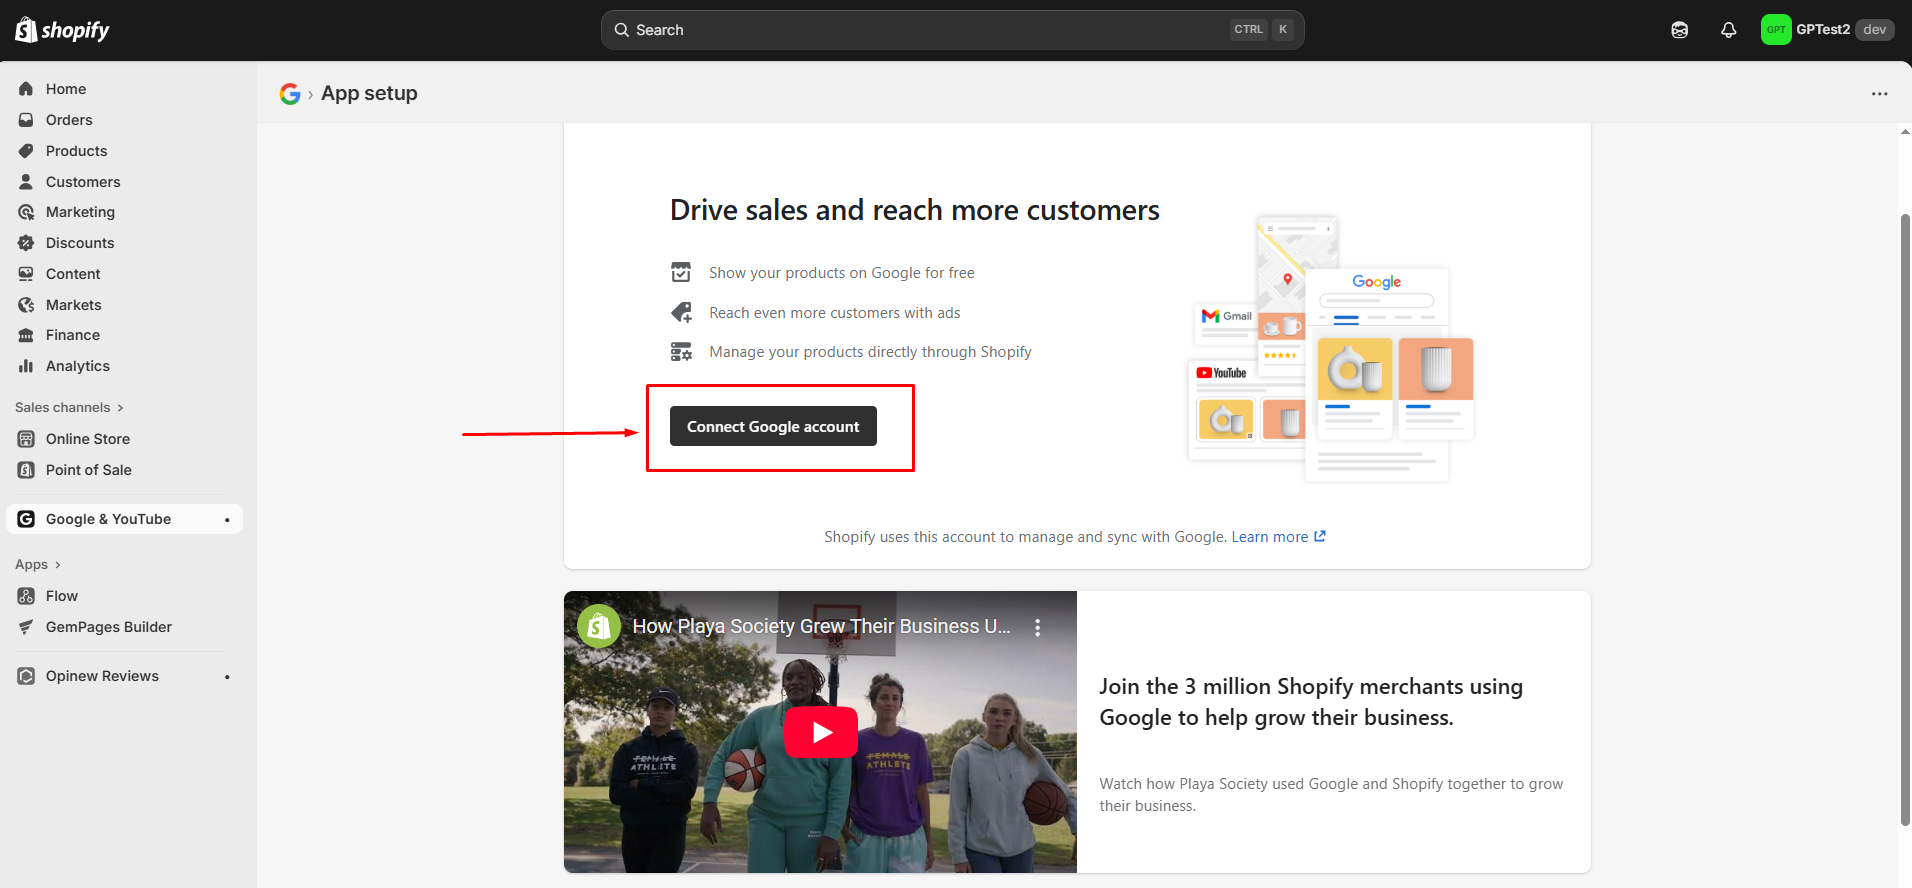Go to Orders in the sidebar
Screen dimensions: 1912x888
click(69, 120)
